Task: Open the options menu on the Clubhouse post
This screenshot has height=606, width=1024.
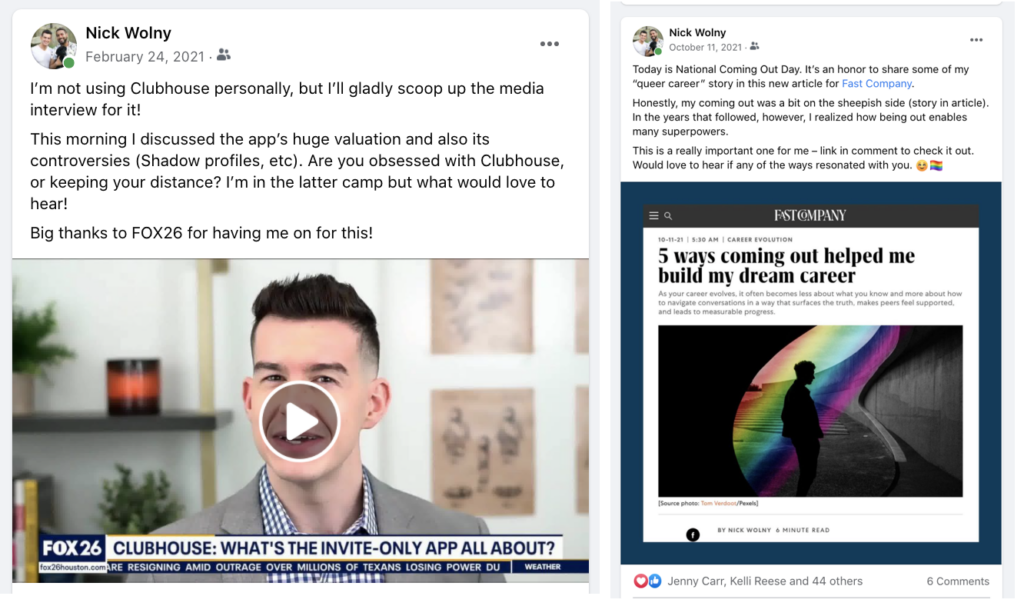Action: click(x=549, y=43)
